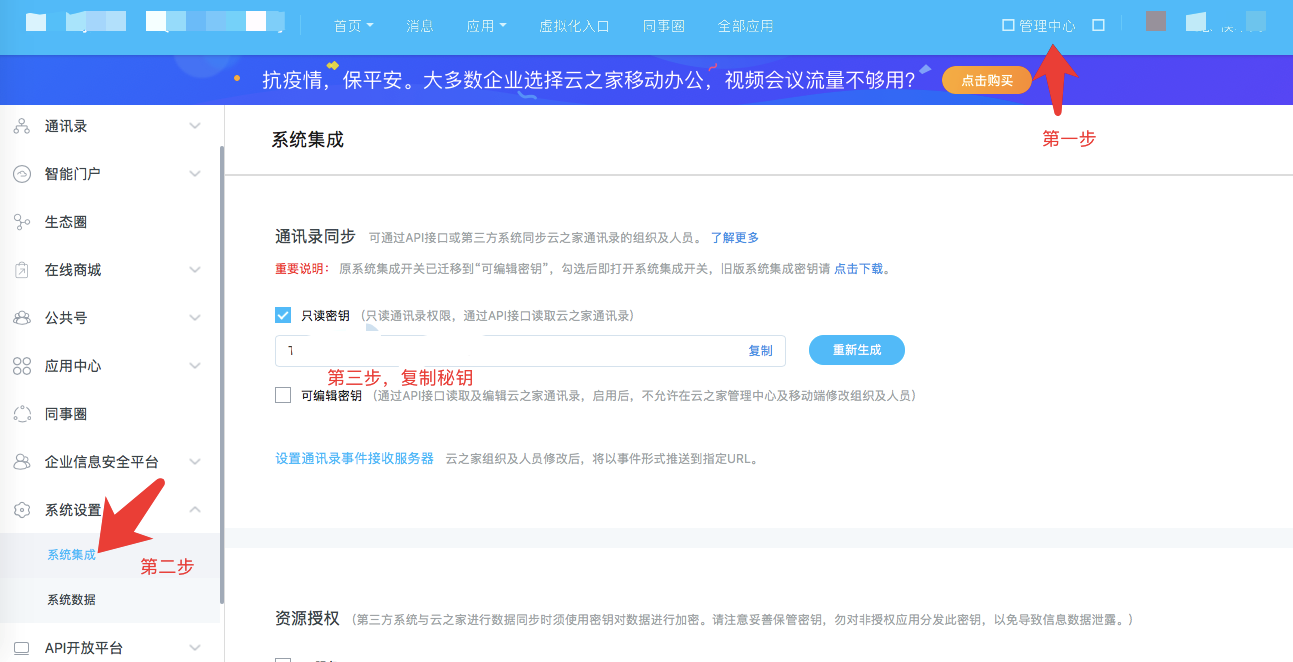The width and height of the screenshot is (1293, 662).
Task: Click the API开放平台 monitor icon
Action: 22,648
